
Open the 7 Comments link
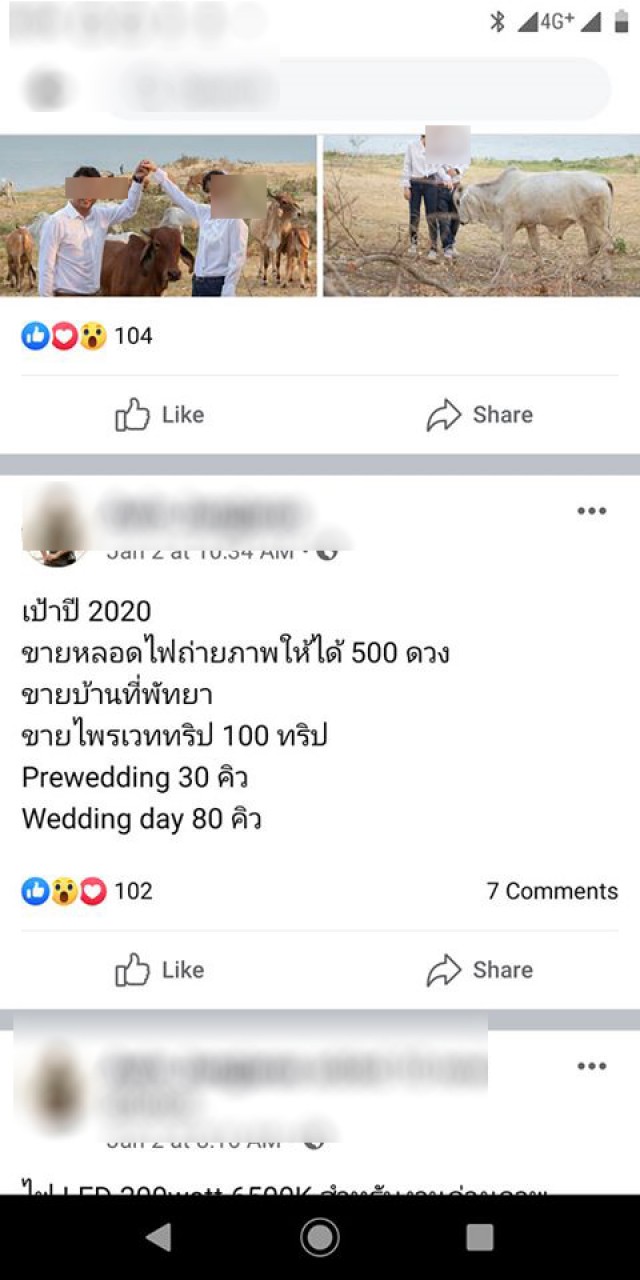pos(552,891)
